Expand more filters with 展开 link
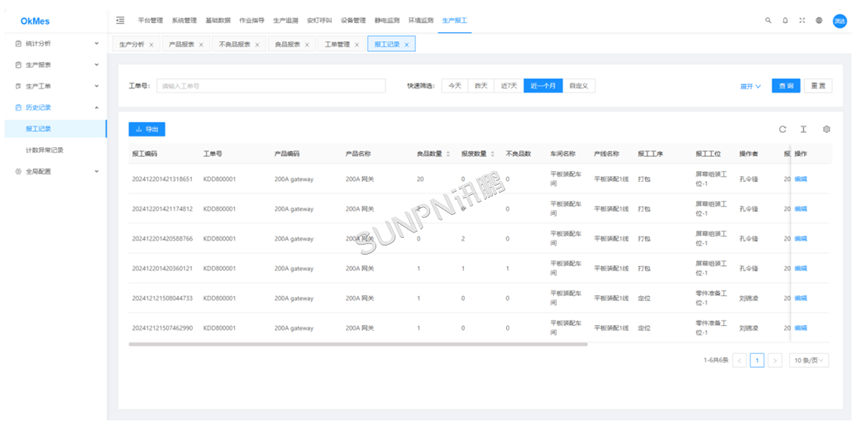The image size is (860, 425). [x=750, y=87]
